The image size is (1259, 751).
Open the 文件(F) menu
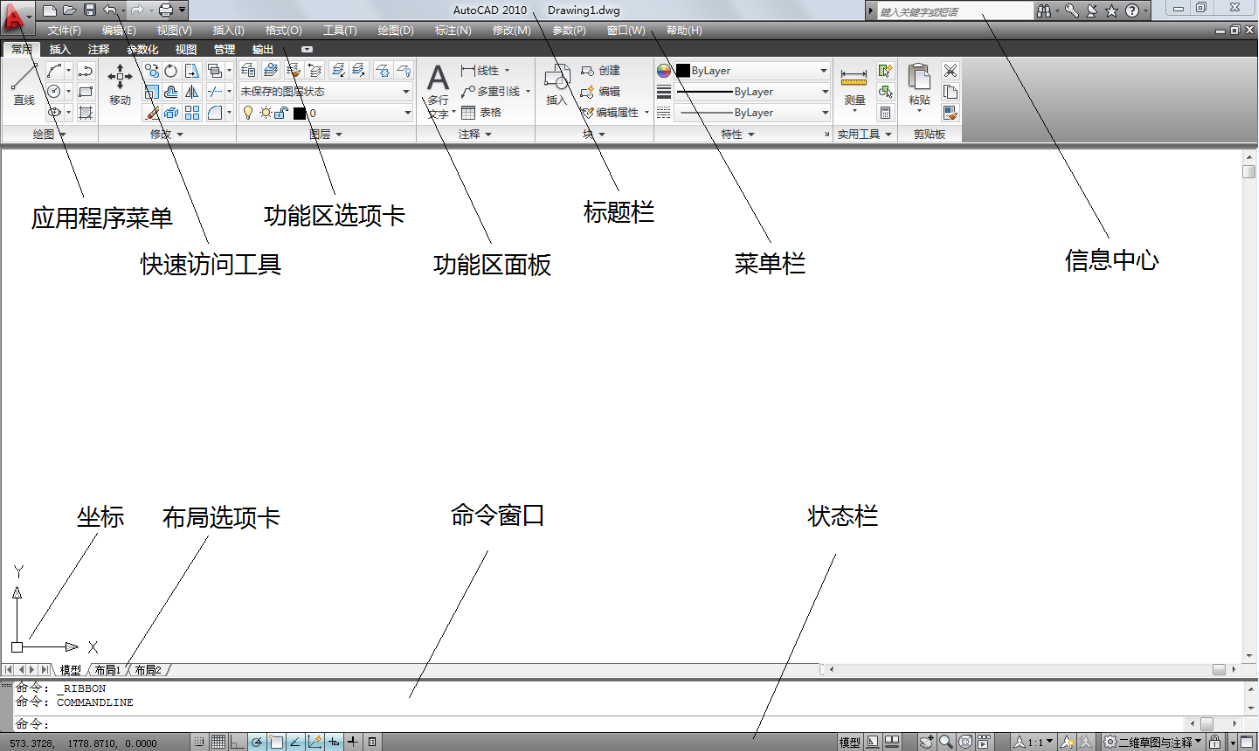[64, 31]
